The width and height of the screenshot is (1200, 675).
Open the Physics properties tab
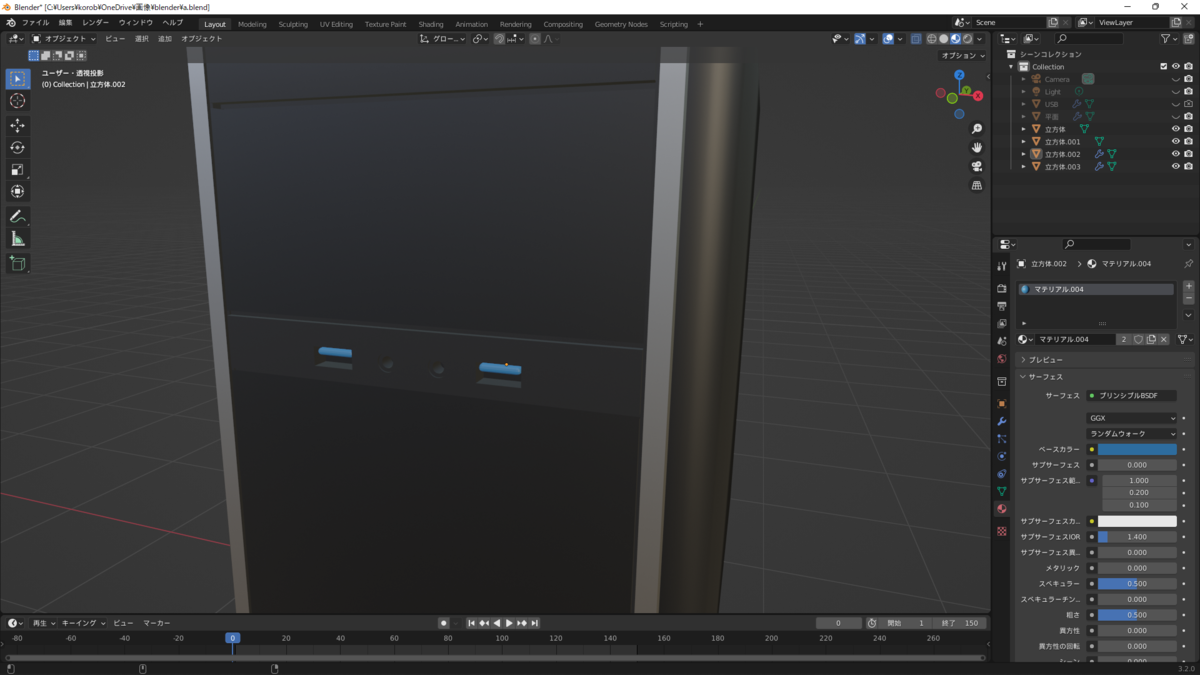pyautogui.click(x=1002, y=457)
